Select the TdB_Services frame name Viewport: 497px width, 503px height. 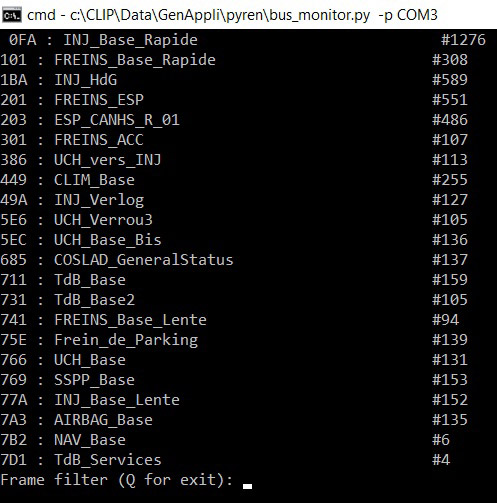coord(108,461)
